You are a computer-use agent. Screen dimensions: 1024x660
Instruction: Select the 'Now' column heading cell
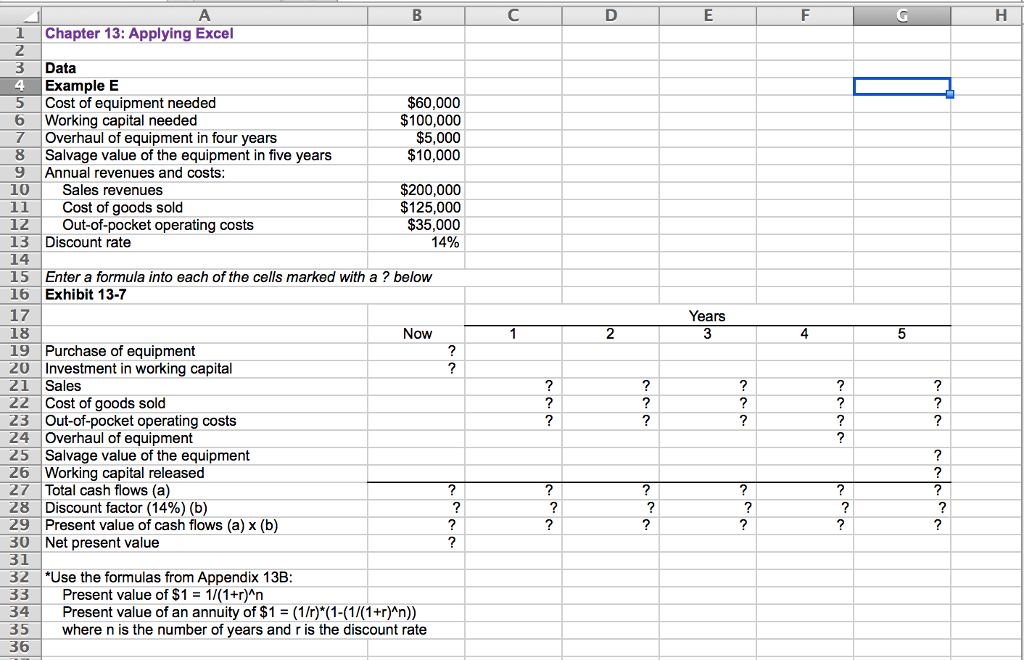click(418, 334)
